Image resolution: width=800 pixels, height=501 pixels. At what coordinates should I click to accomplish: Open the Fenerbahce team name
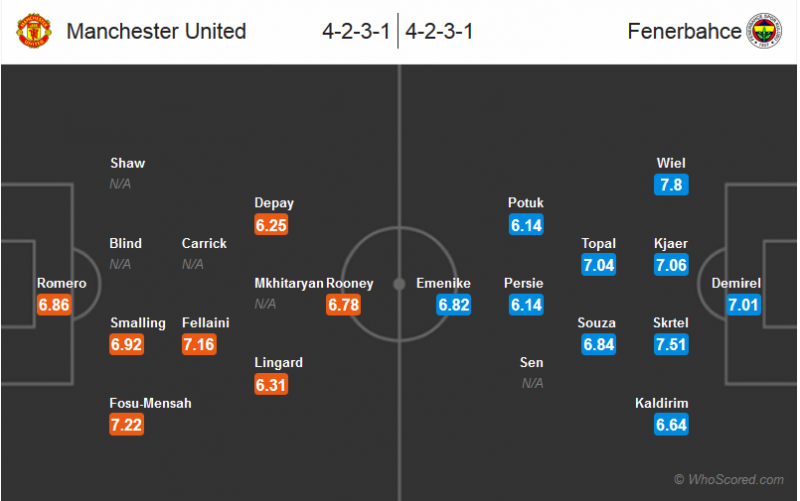[x=684, y=31]
